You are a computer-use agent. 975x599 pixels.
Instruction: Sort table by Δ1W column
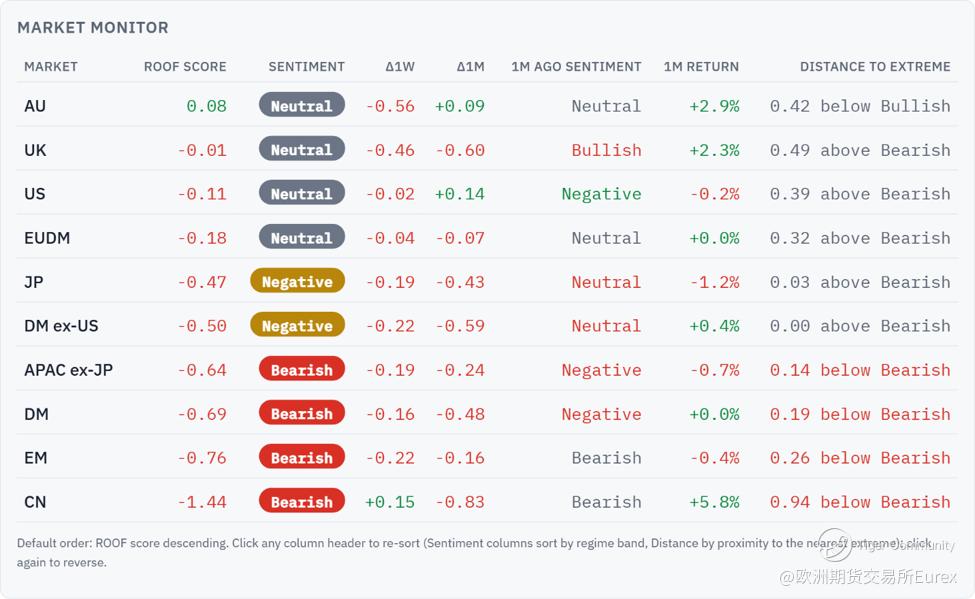coord(400,67)
